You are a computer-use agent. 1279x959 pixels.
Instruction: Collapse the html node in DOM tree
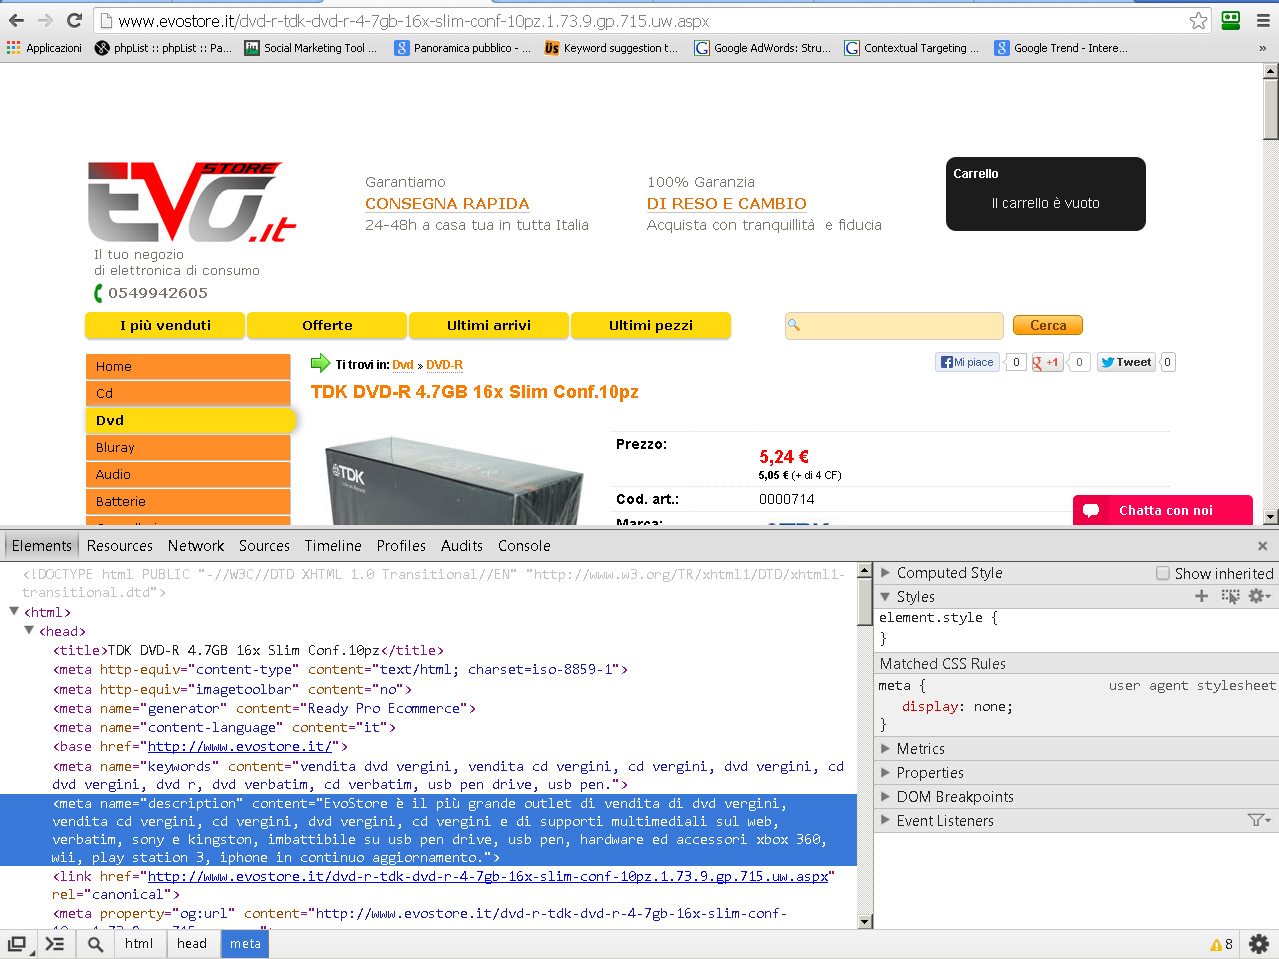point(14,612)
